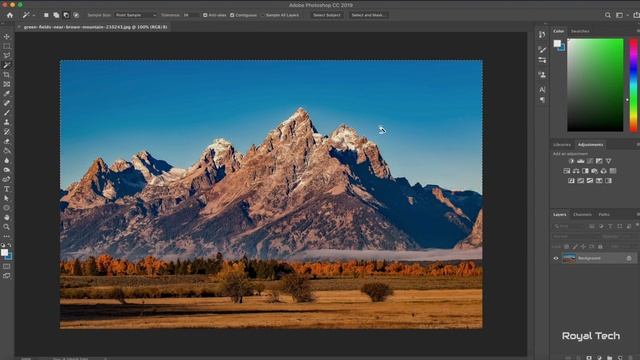Switch to the Libraries tab
The image size is (640, 360).
click(562, 145)
